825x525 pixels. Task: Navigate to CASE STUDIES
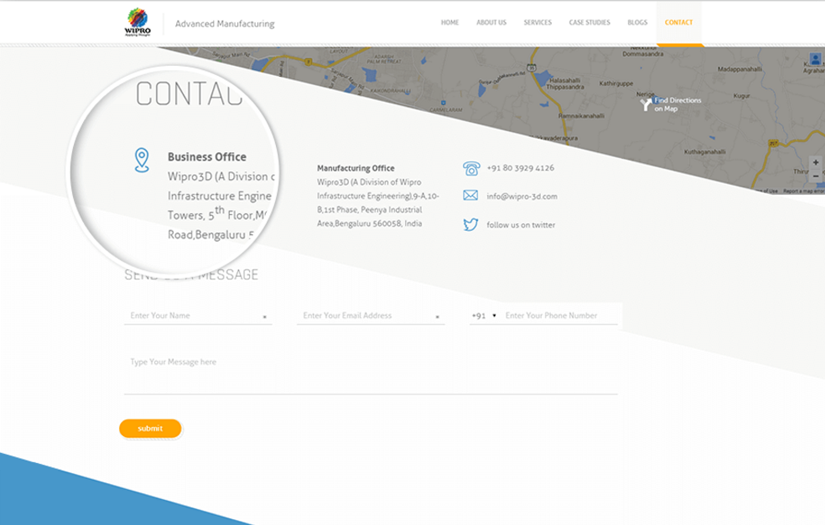tap(589, 23)
